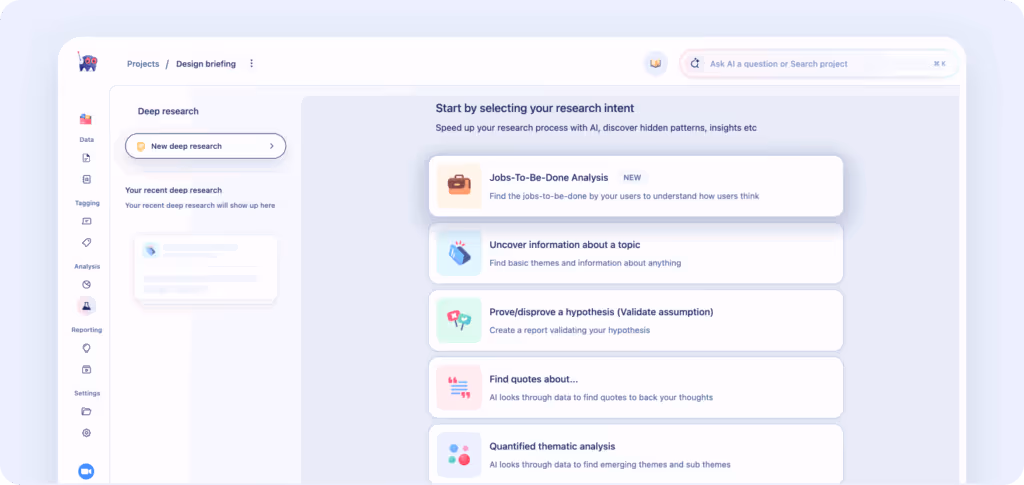Click the quotation marks icon on quotes card
Viewport: 1024px width, 485px height.
click(x=459, y=388)
